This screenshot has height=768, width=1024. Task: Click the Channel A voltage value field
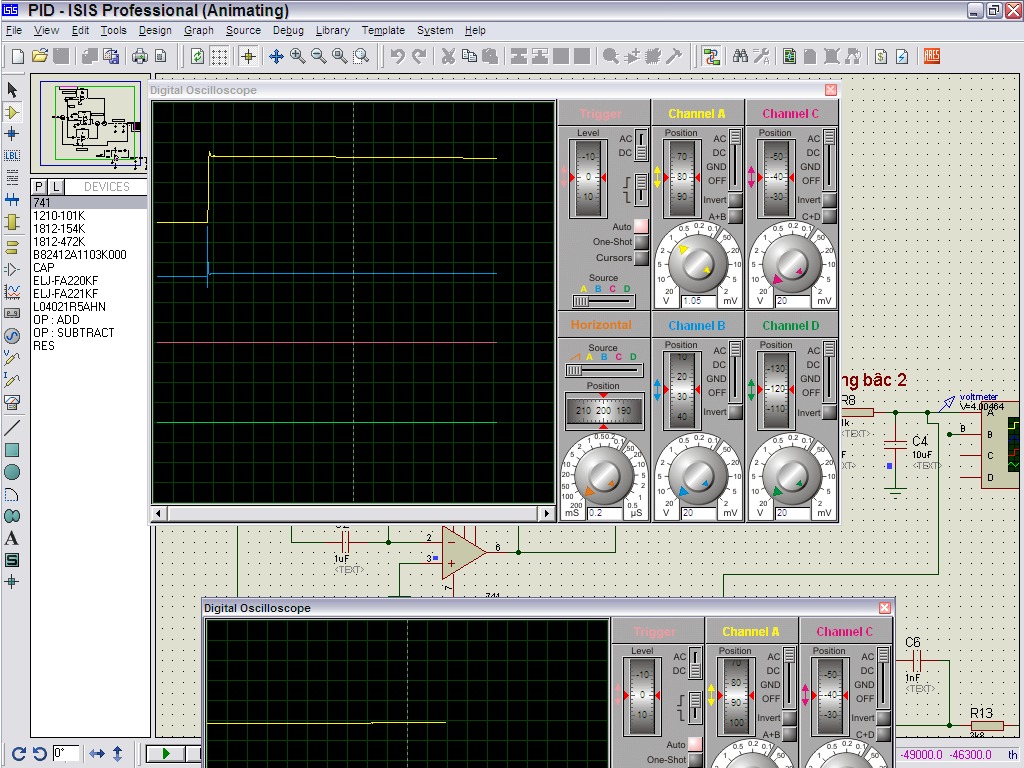[697, 301]
